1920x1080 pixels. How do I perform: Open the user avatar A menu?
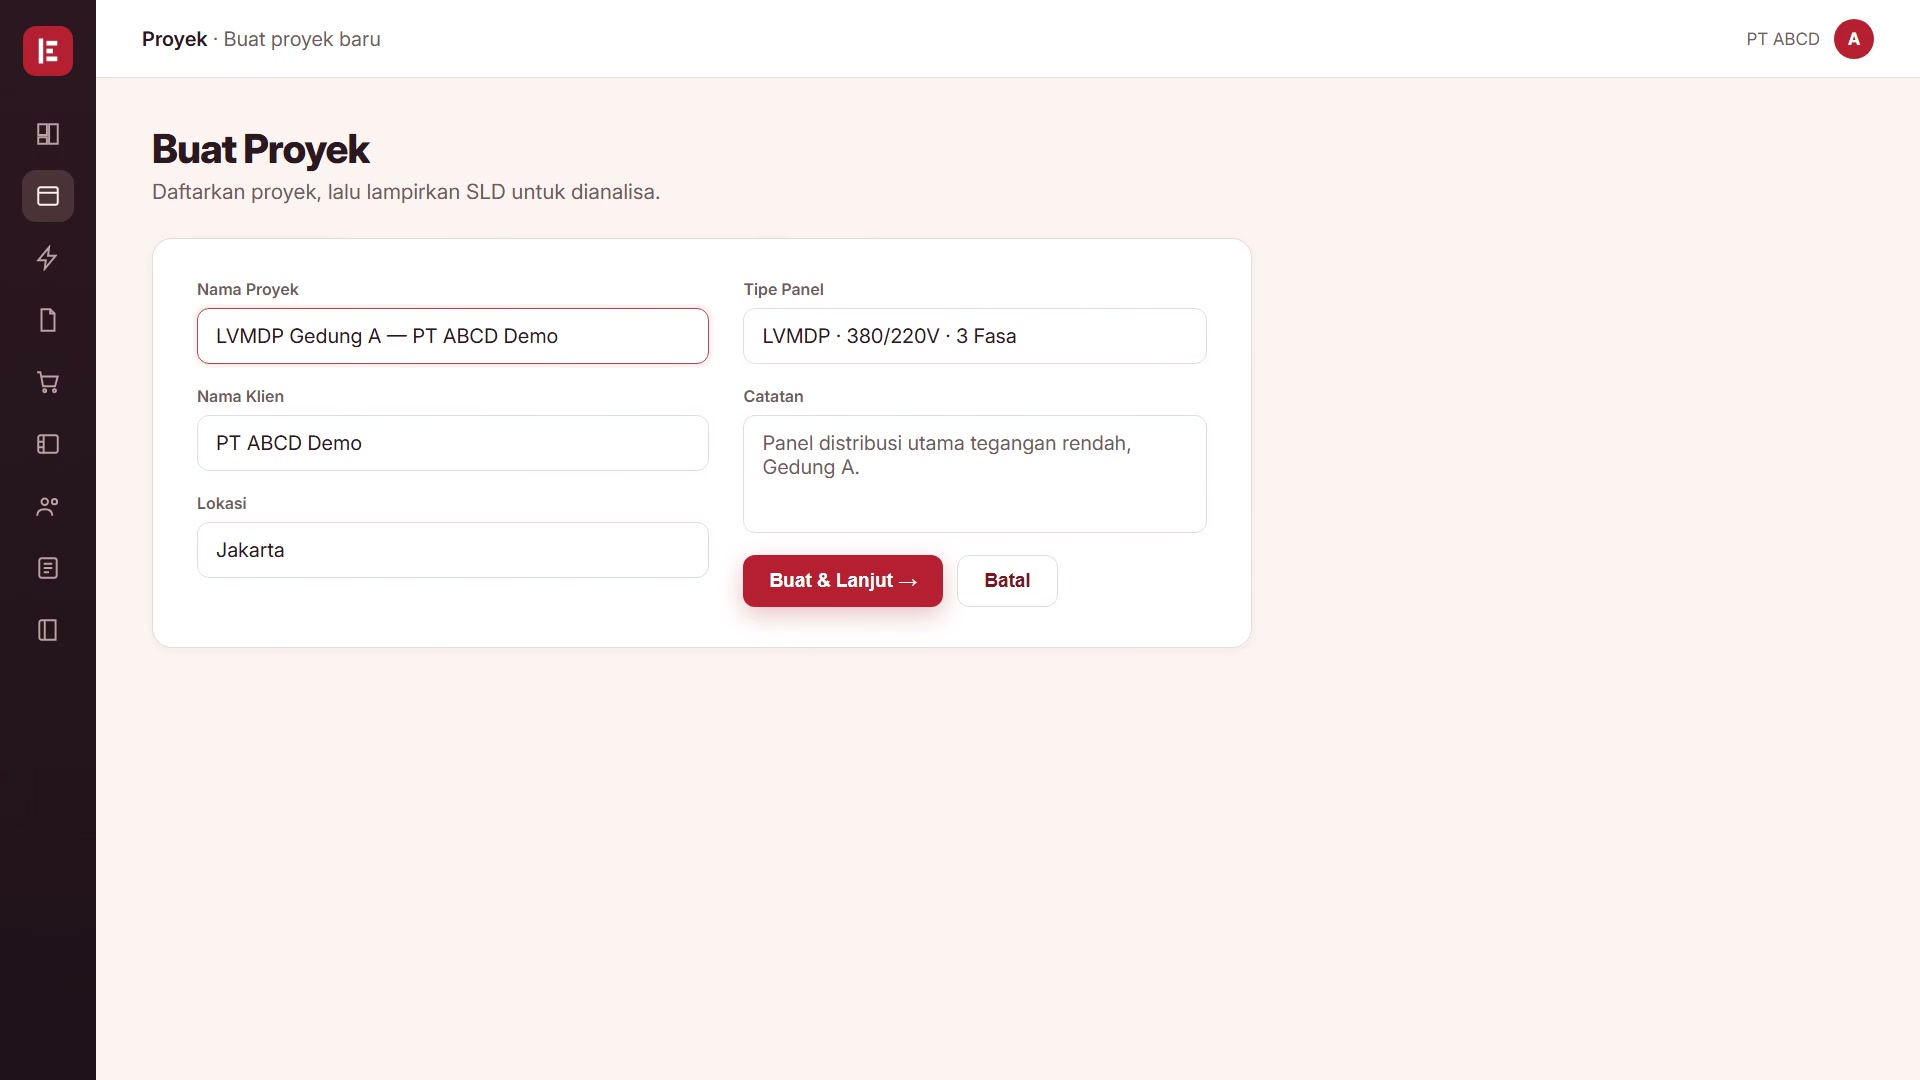pyautogui.click(x=1853, y=39)
